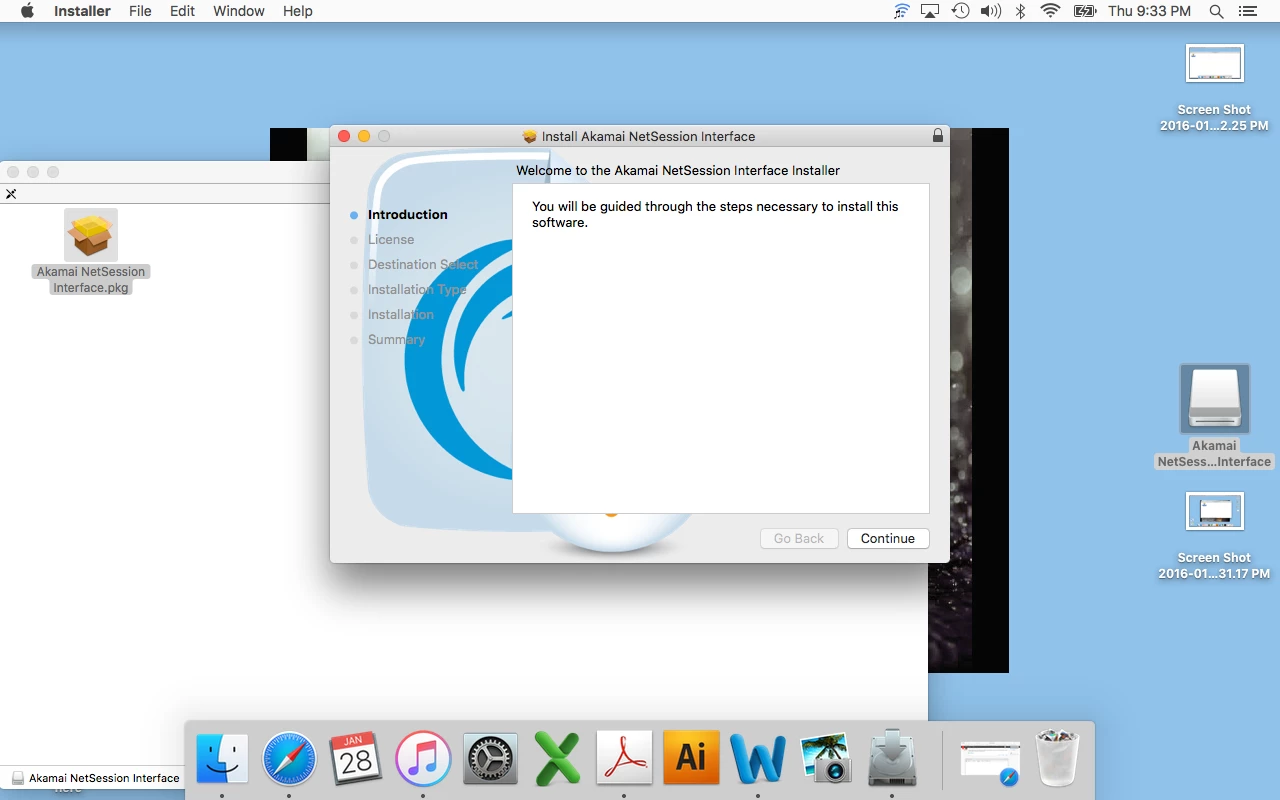Click the AirPlay display icon in menu bar
The width and height of the screenshot is (1280, 800).
coord(931,11)
